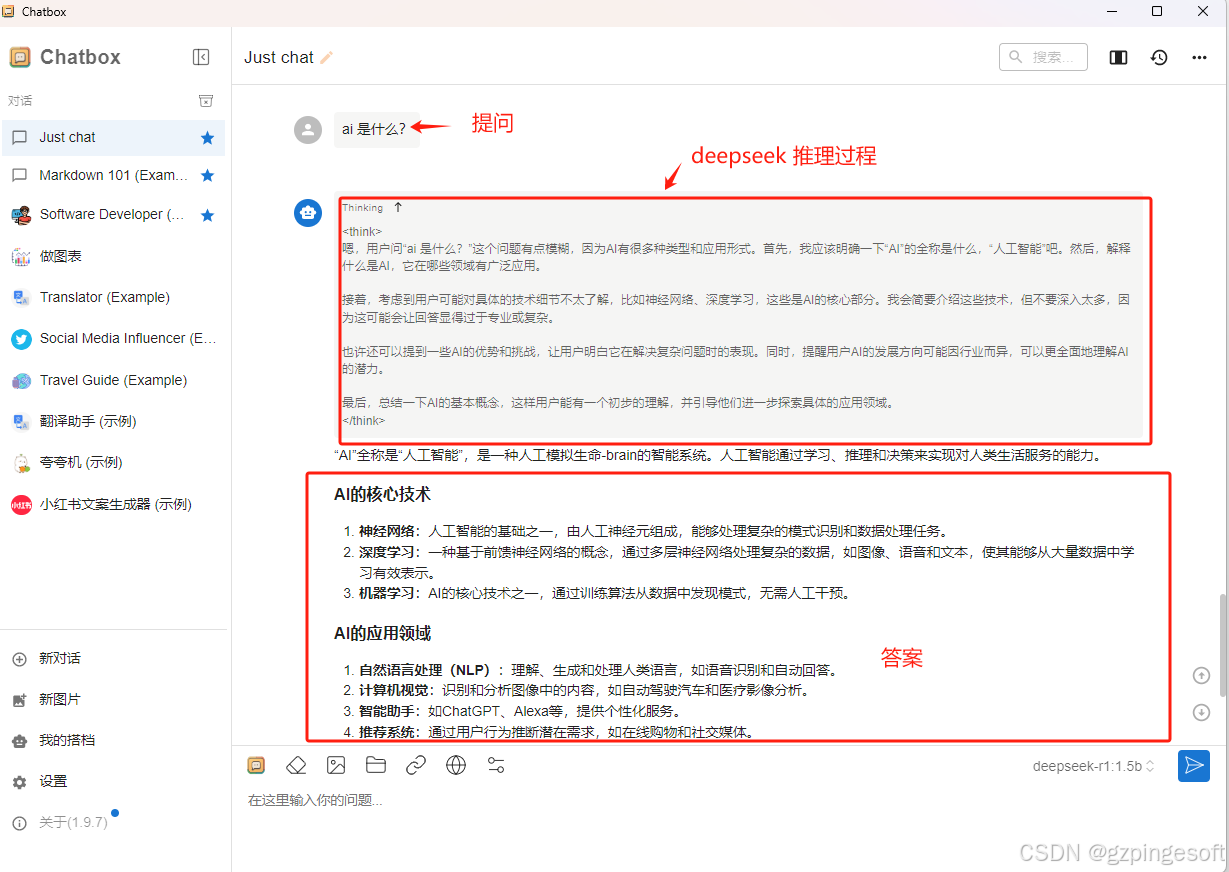Click the Chatbox logo in the sidebar header
Image resolution: width=1229 pixels, height=872 pixels.
point(20,57)
